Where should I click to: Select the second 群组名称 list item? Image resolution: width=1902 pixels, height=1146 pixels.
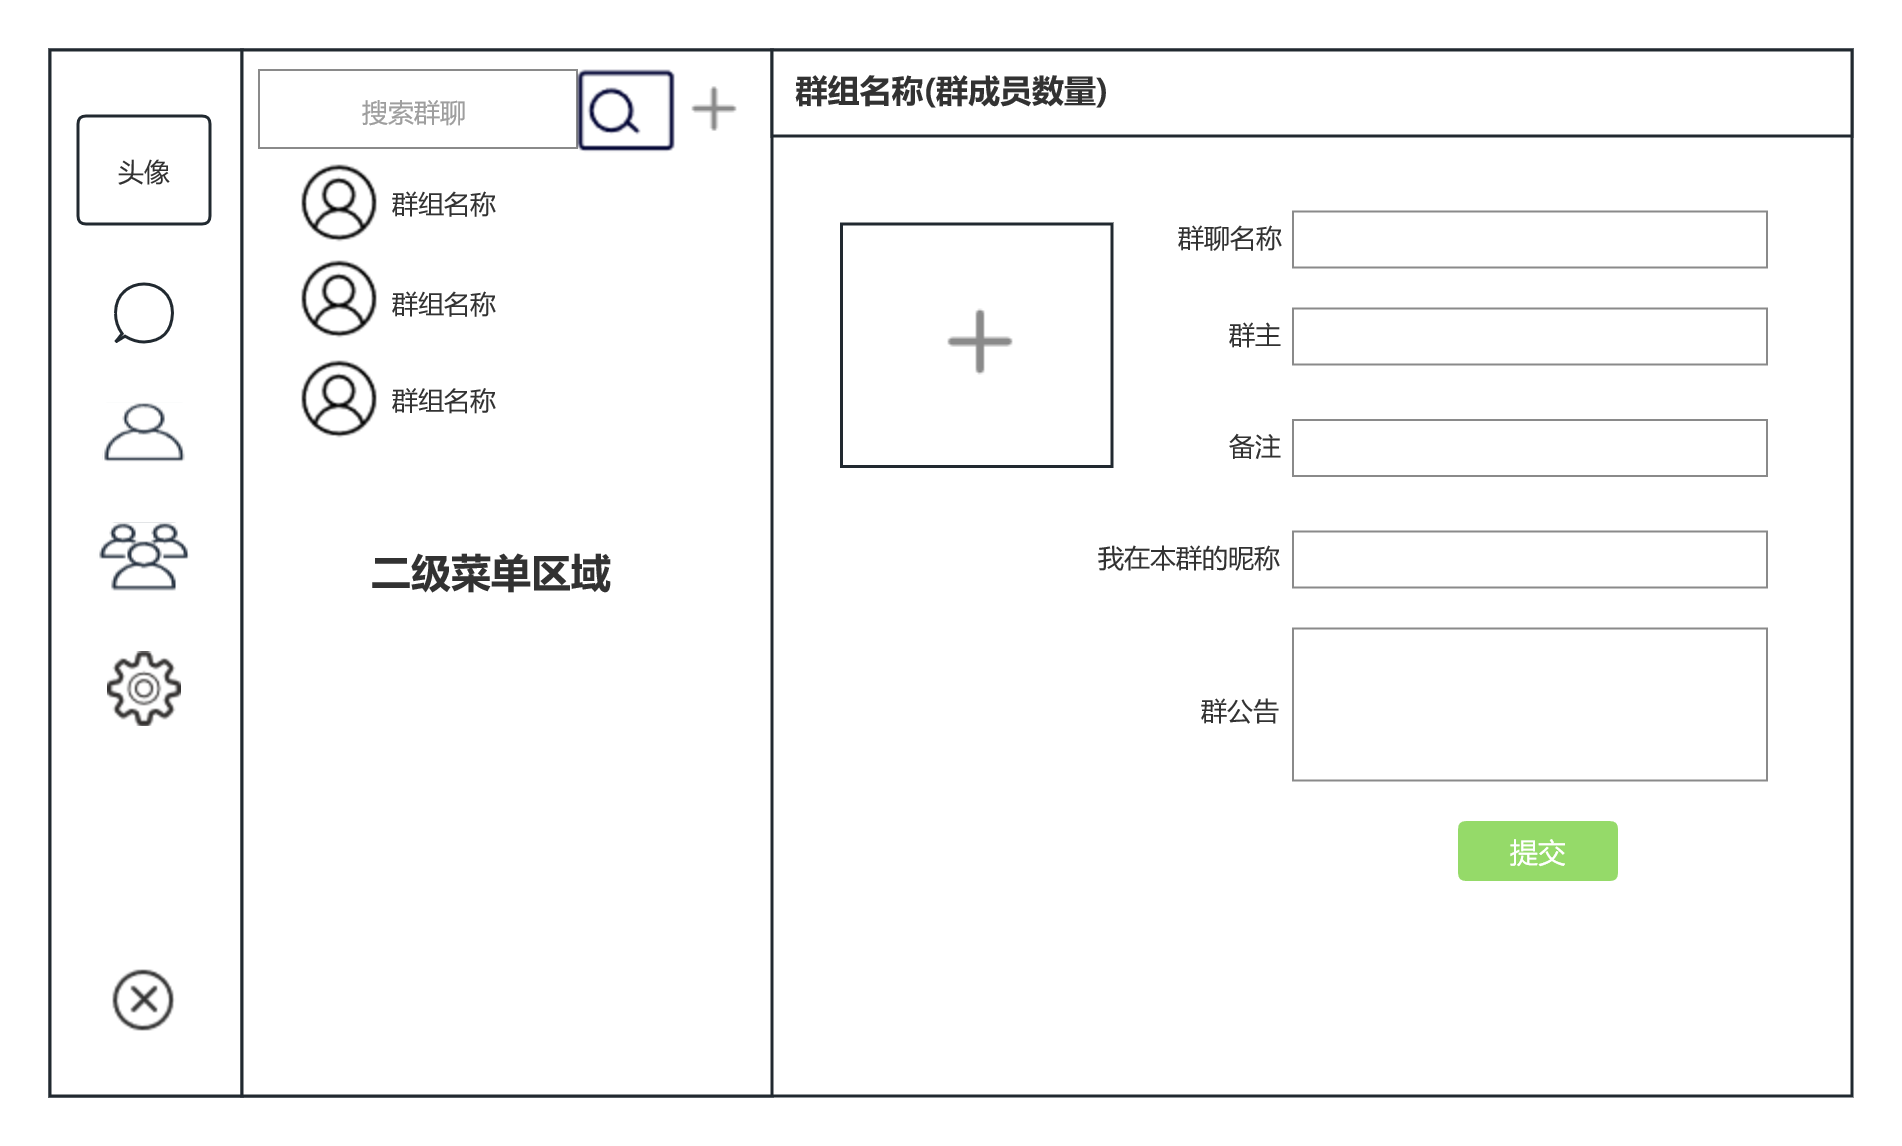pyautogui.click(x=443, y=303)
